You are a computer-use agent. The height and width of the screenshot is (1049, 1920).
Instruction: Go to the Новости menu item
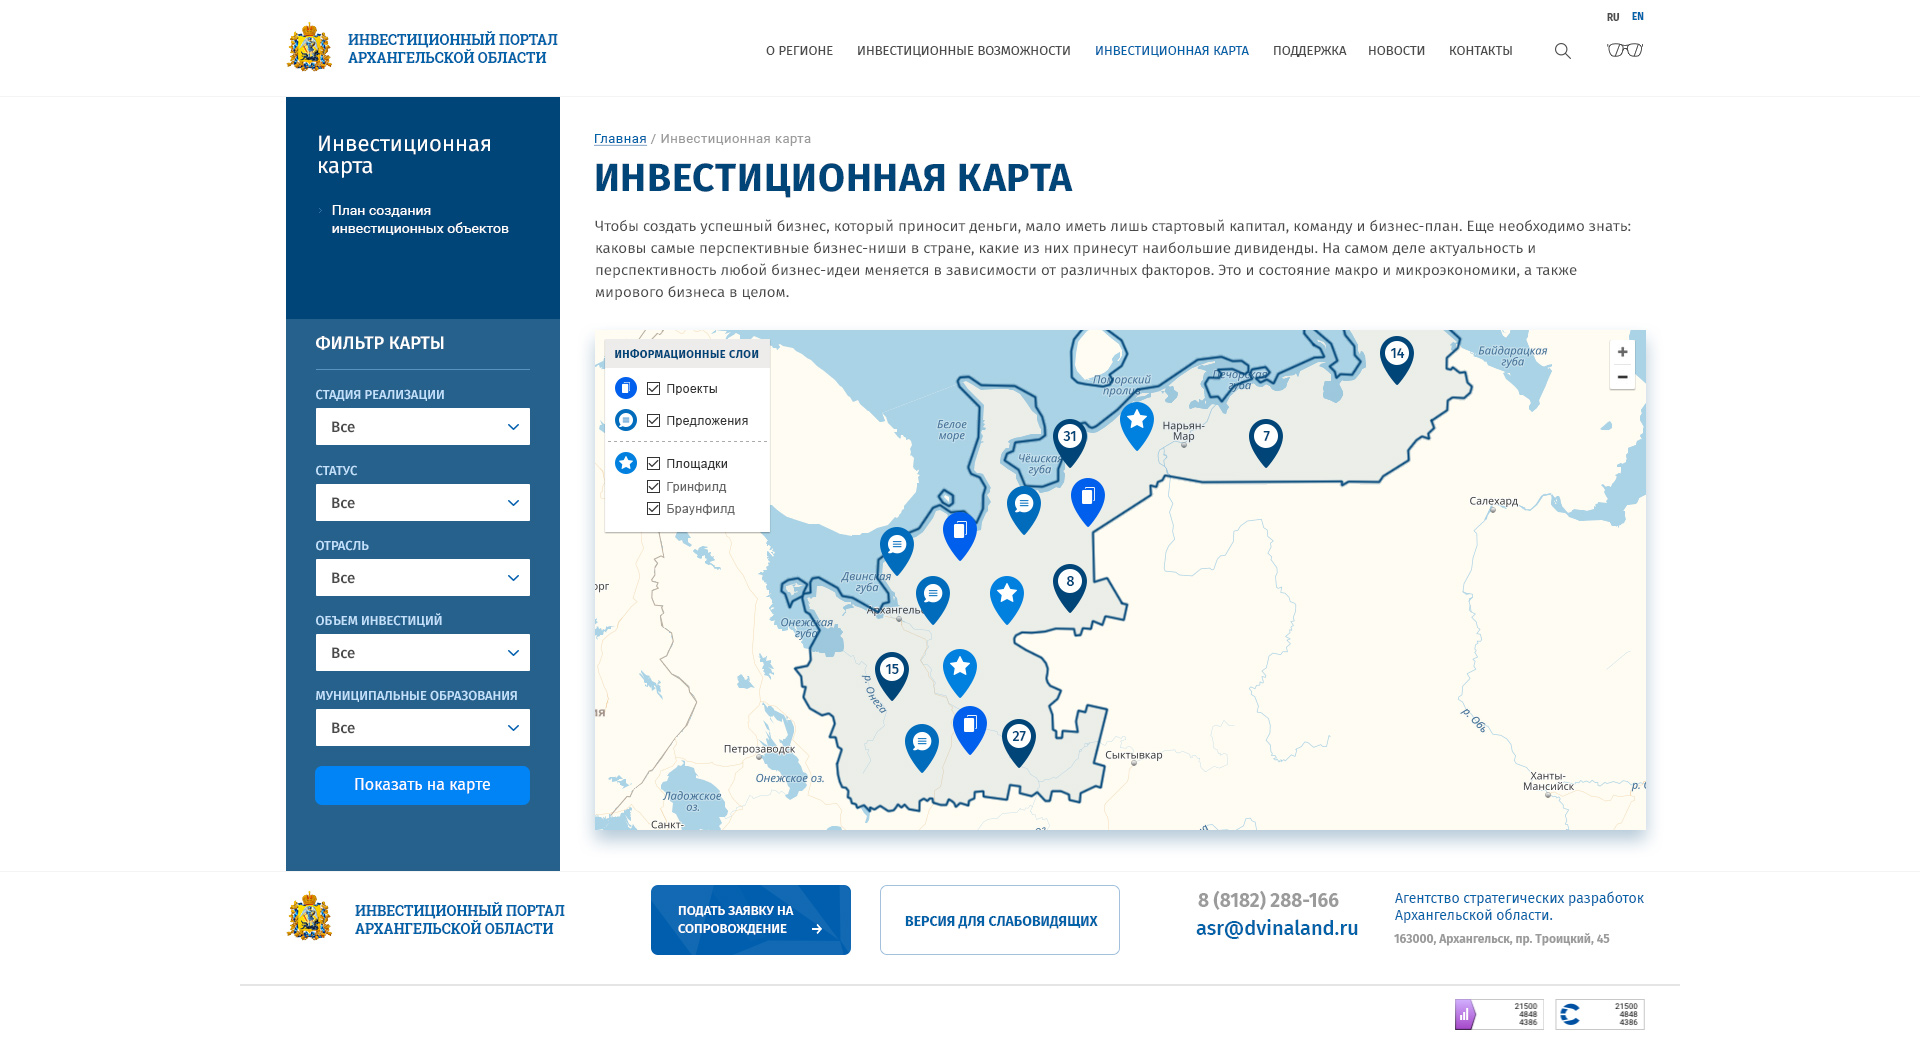click(1396, 51)
